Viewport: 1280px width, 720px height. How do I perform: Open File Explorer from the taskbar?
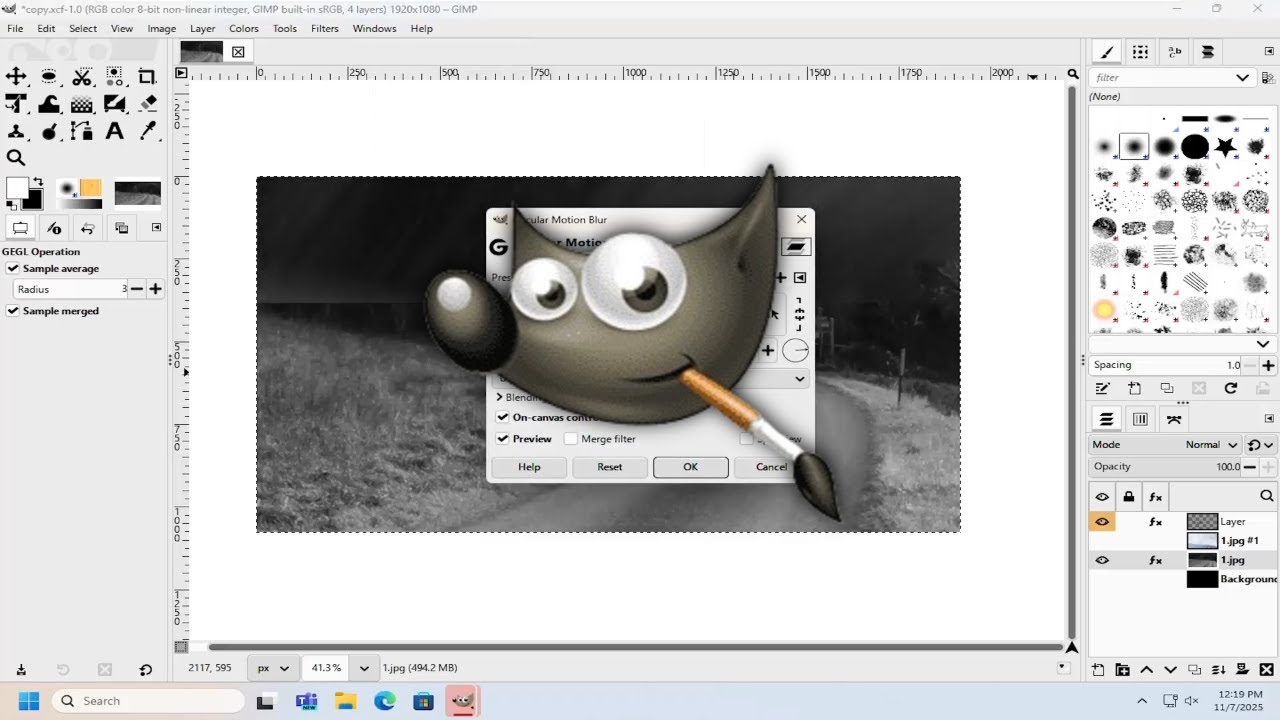[x=345, y=701]
